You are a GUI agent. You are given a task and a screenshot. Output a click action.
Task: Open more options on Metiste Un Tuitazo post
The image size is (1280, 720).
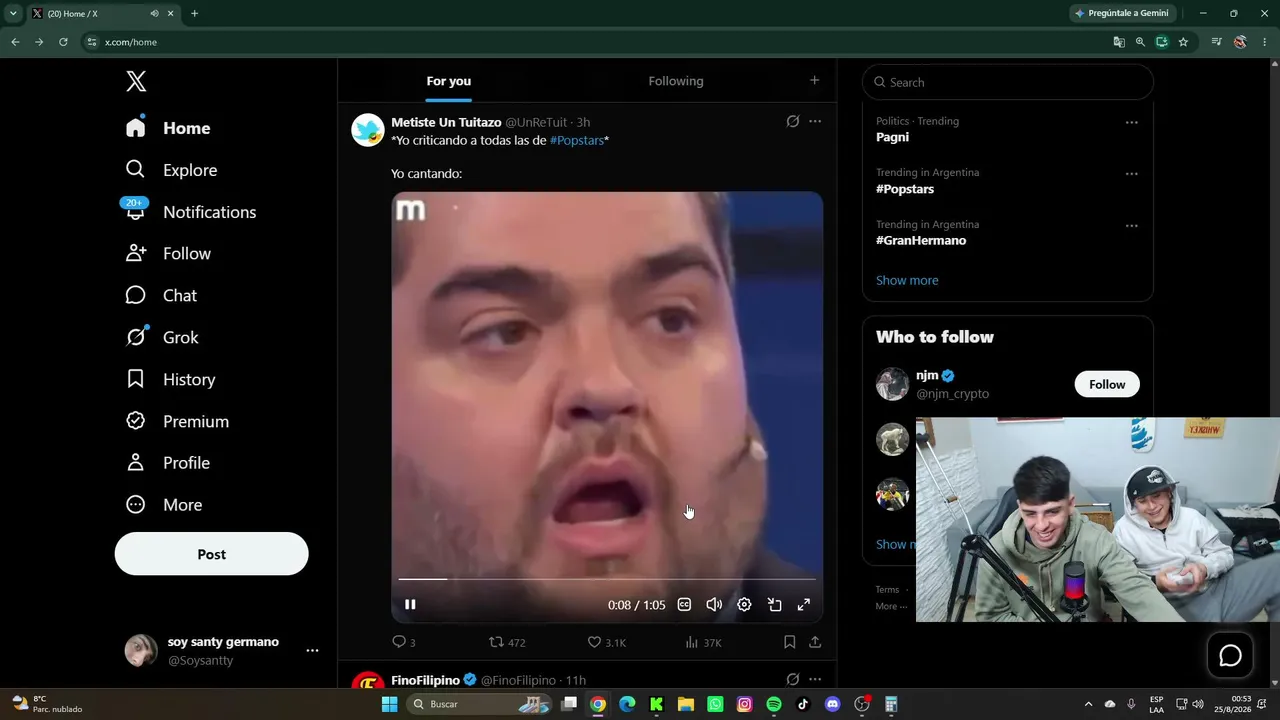pos(815,122)
